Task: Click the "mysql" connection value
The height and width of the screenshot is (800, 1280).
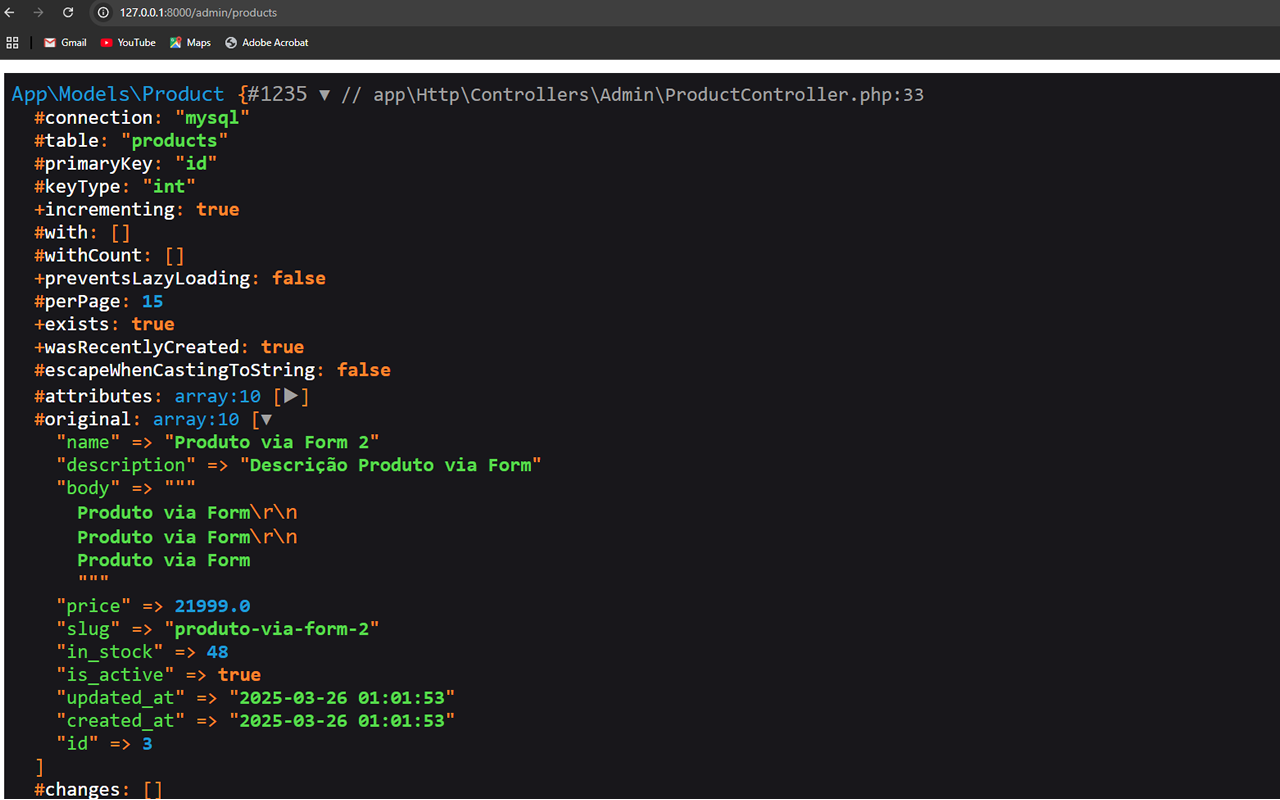Action: tap(212, 118)
